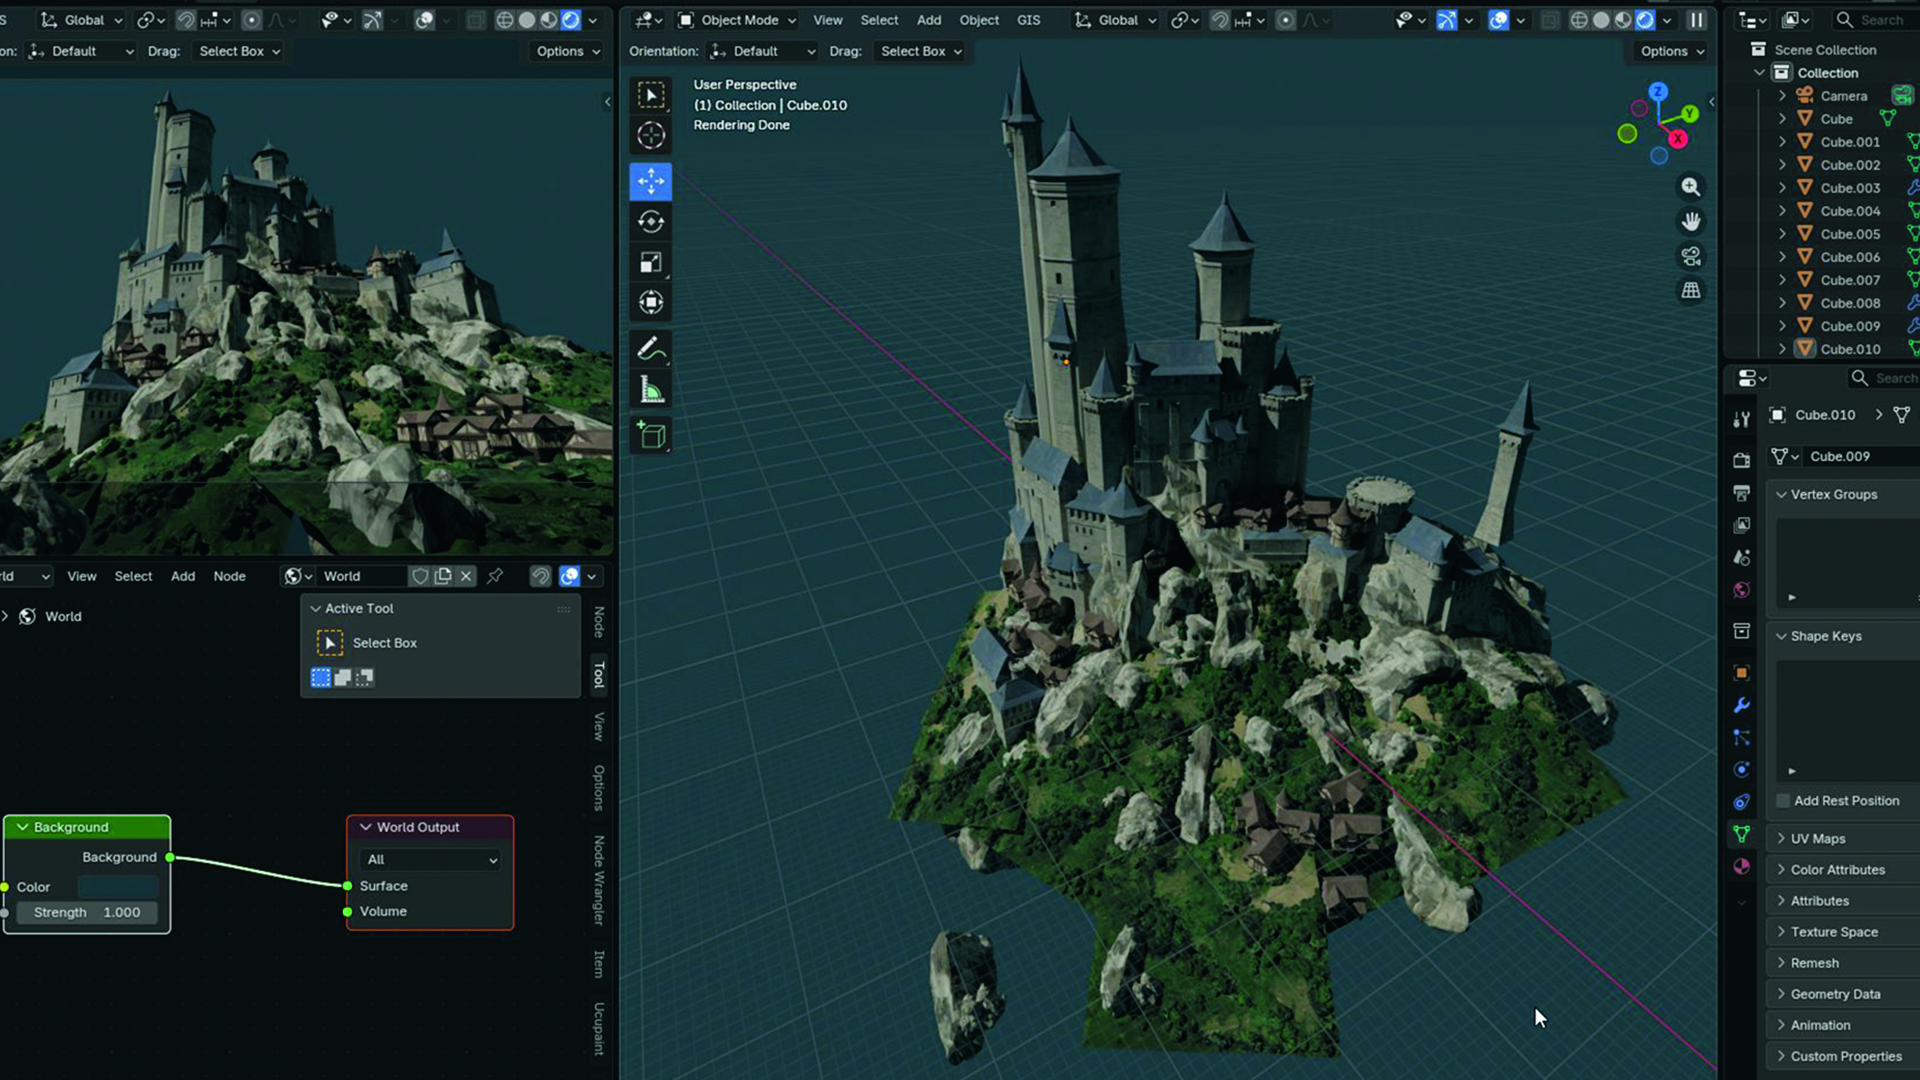Select the Annotate tool
This screenshot has height=1080, width=1920.
point(651,349)
